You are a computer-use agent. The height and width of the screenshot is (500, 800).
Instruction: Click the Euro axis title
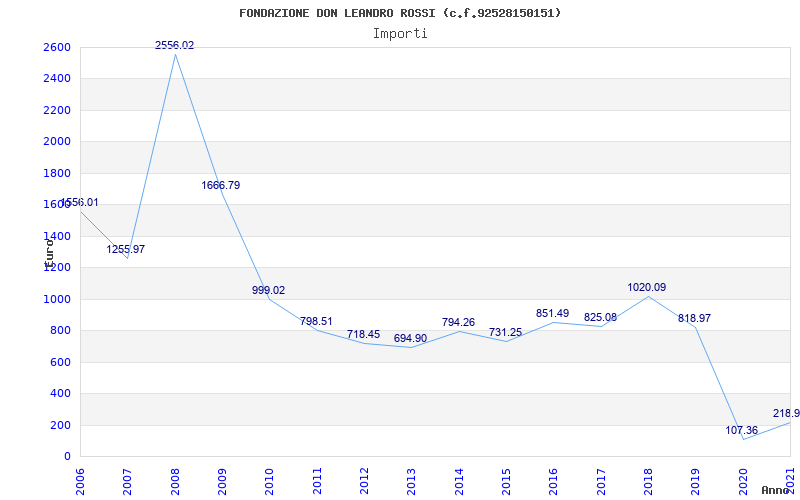[x=49, y=253]
